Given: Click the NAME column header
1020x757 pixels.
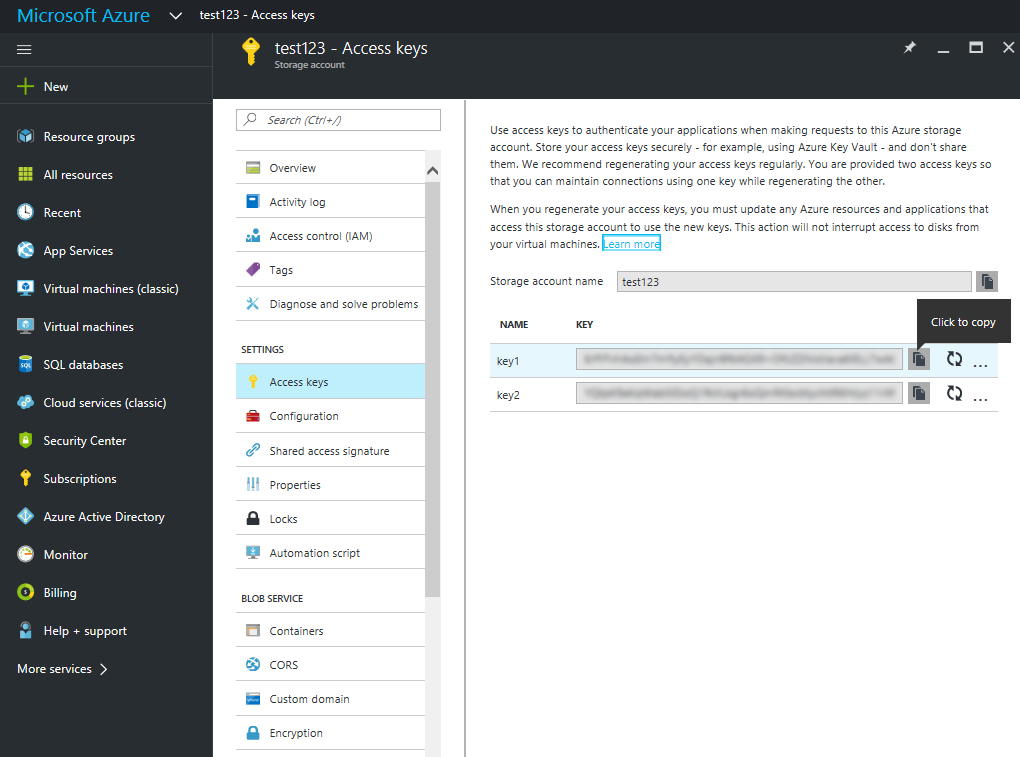Looking at the screenshot, I should tap(514, 325).
